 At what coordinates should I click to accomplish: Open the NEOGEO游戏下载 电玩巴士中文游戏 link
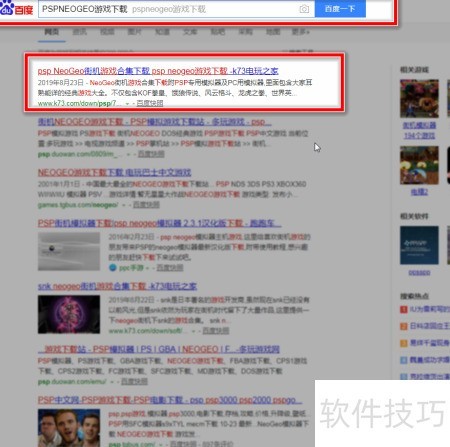tap(114, 172)
